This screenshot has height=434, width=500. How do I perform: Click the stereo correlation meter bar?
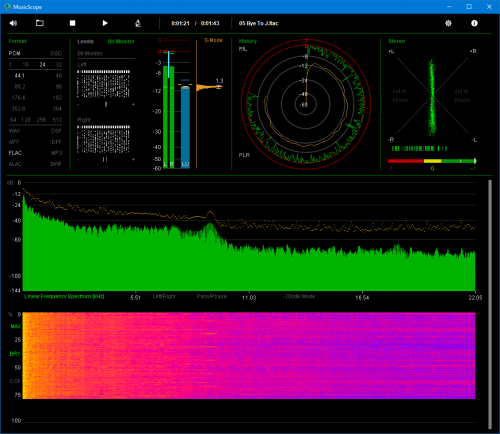pos(432,161)
